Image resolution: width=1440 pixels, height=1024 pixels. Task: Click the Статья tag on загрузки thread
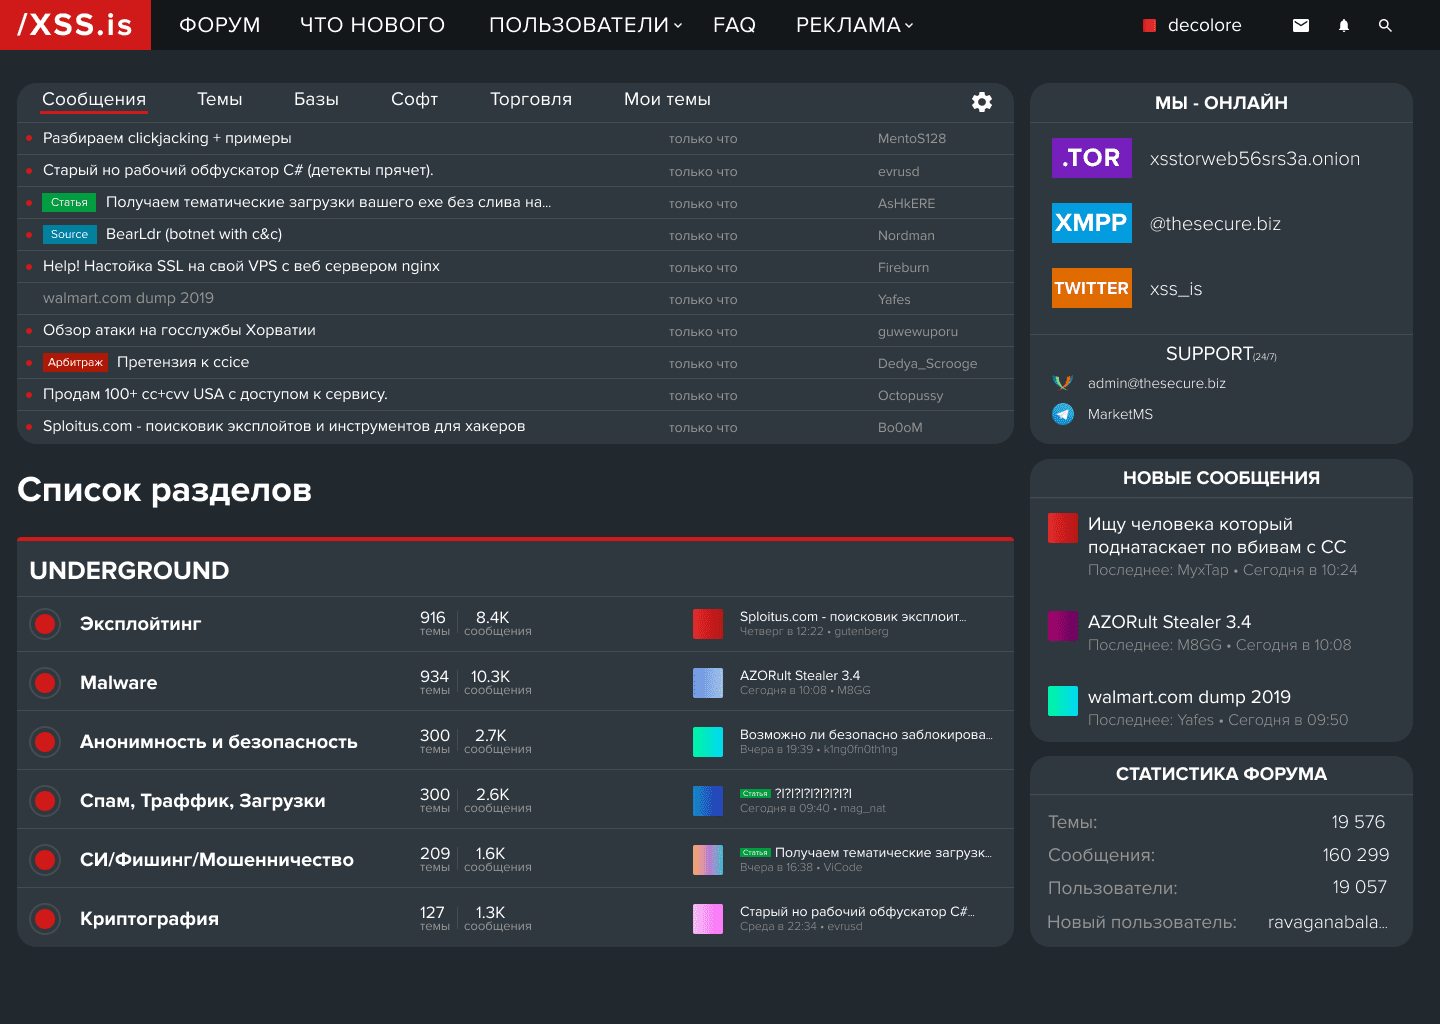tap(69, 202)
